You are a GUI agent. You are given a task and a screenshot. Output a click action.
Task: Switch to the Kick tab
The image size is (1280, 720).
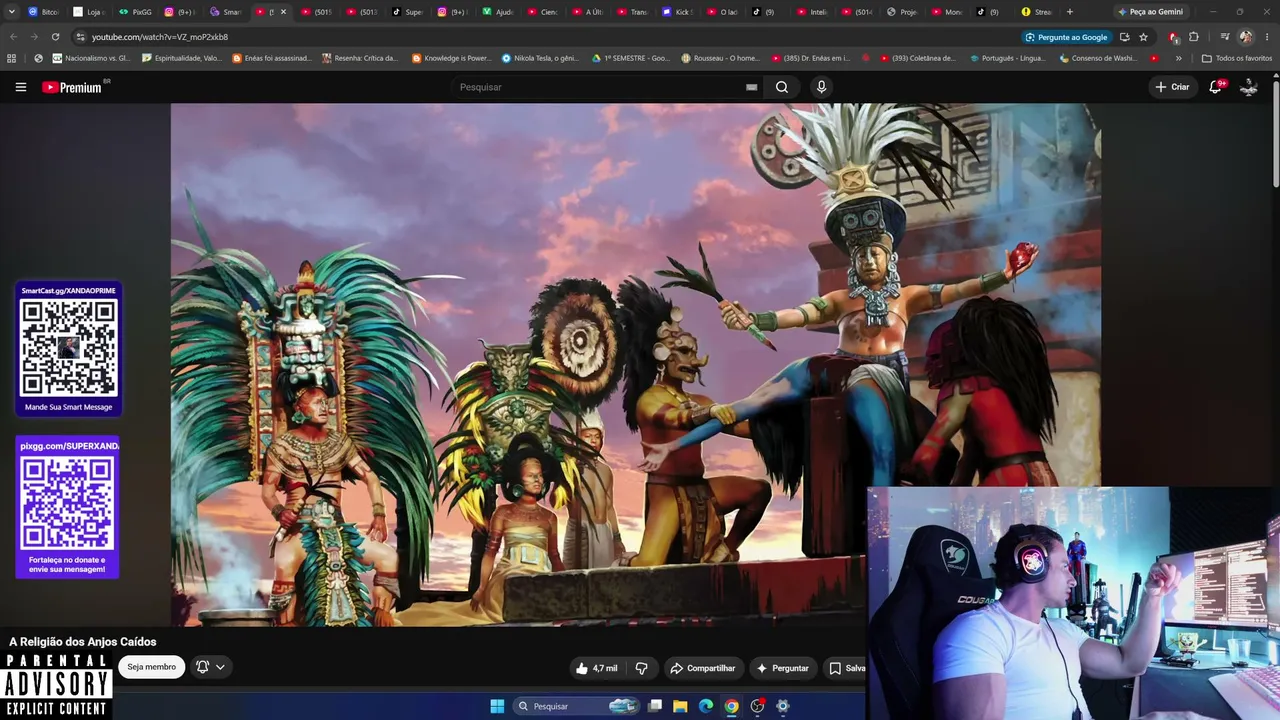tap(678, 12)
